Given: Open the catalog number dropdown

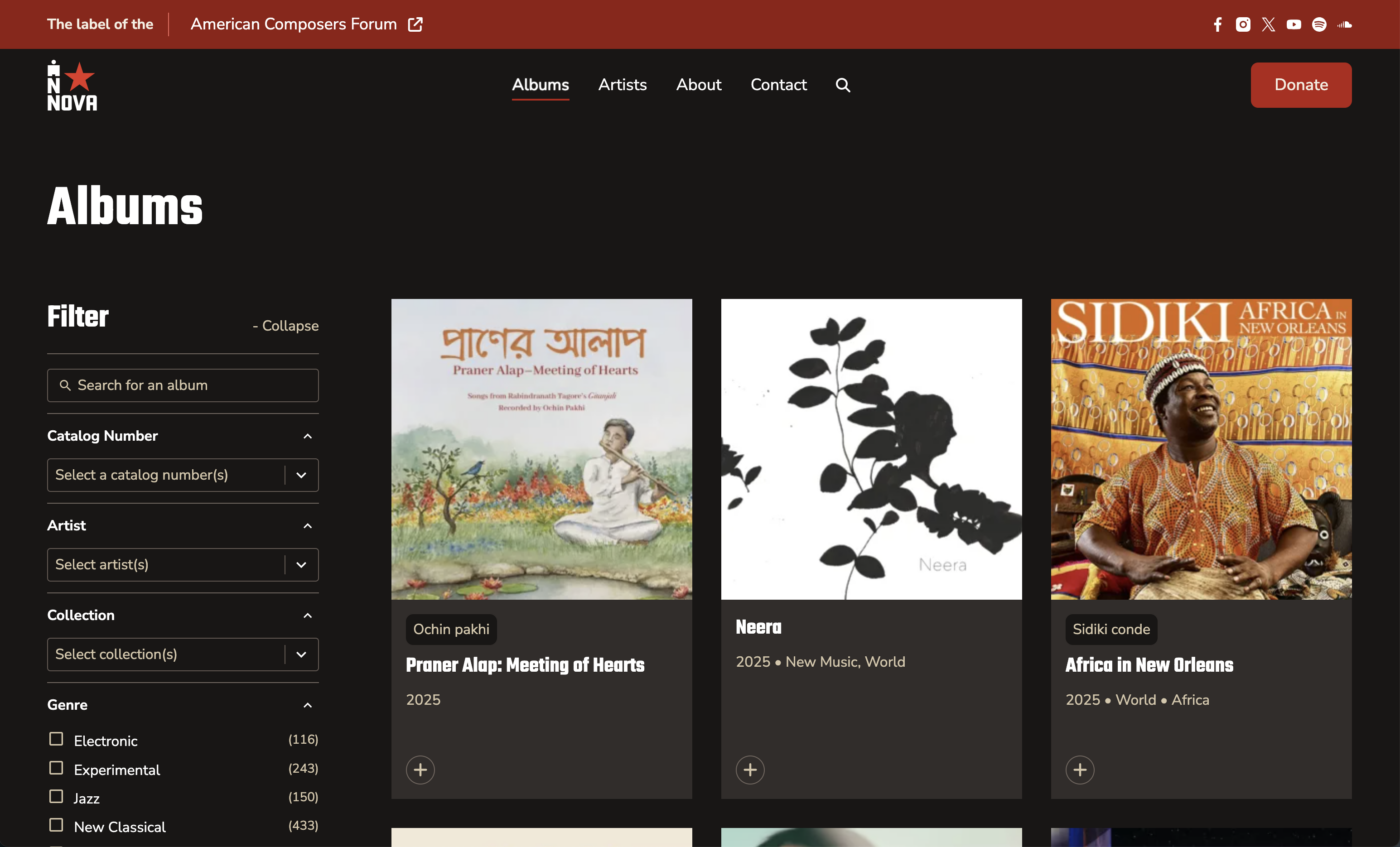Looking at the screenshot, I should click(183, 475).
